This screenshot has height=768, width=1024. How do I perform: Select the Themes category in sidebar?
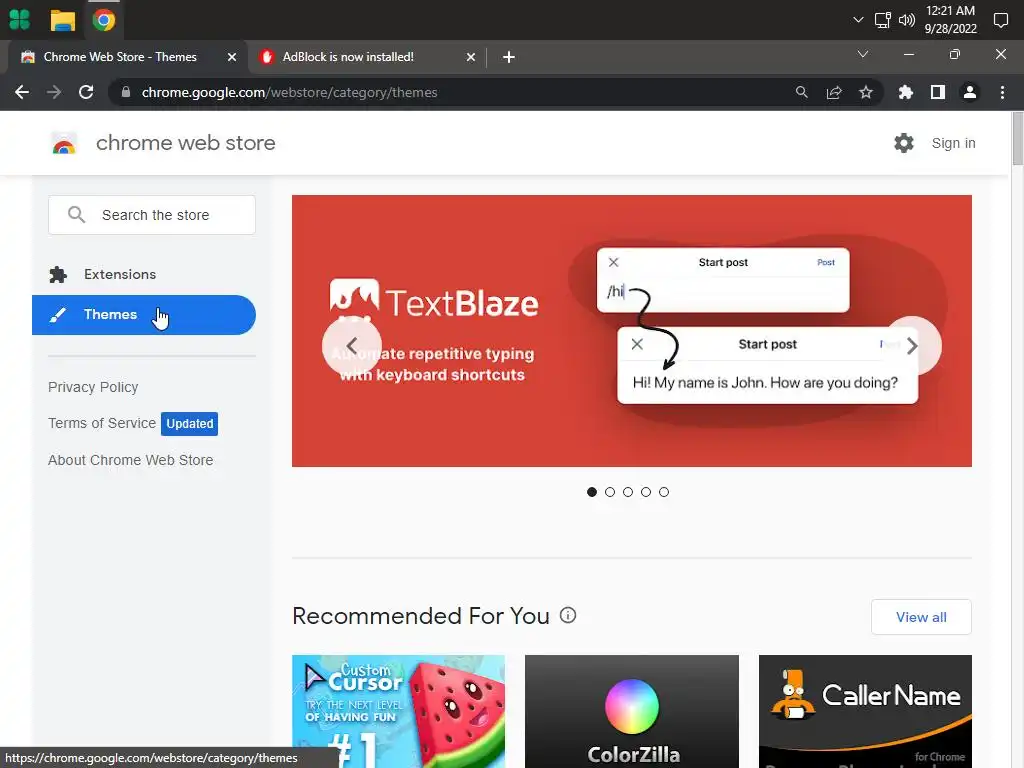click(144, 315)
